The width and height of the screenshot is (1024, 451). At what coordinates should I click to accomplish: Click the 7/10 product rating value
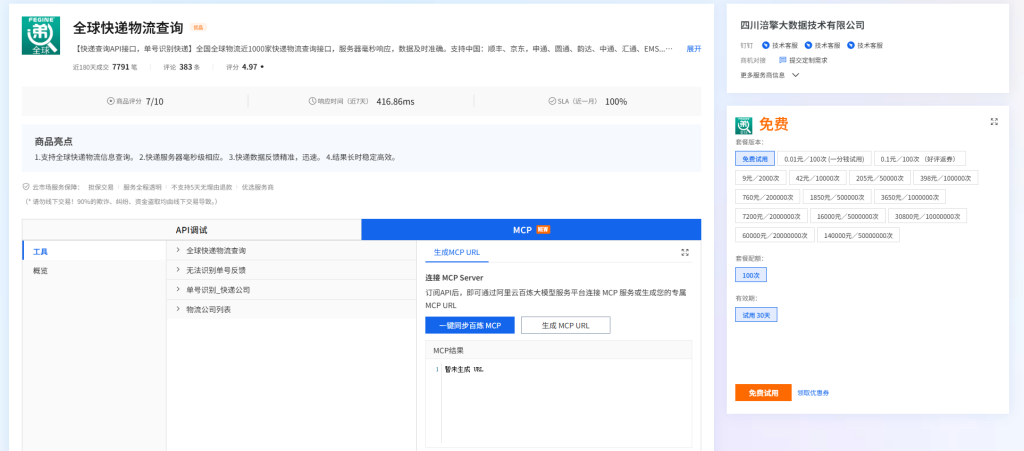coord(155,101)
